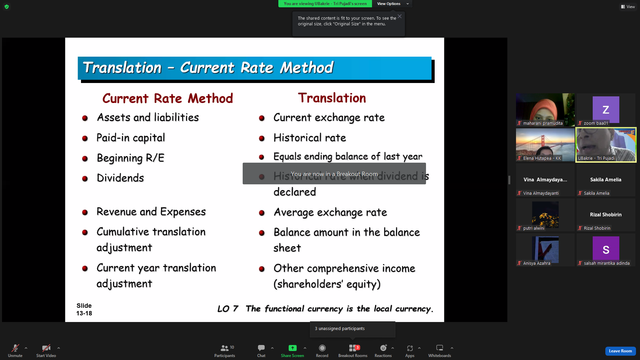Image resolution: width=640 pixels, height=360 pixels.
Task: Click 'Beginning R/E' bullet text
Action: 130,158
